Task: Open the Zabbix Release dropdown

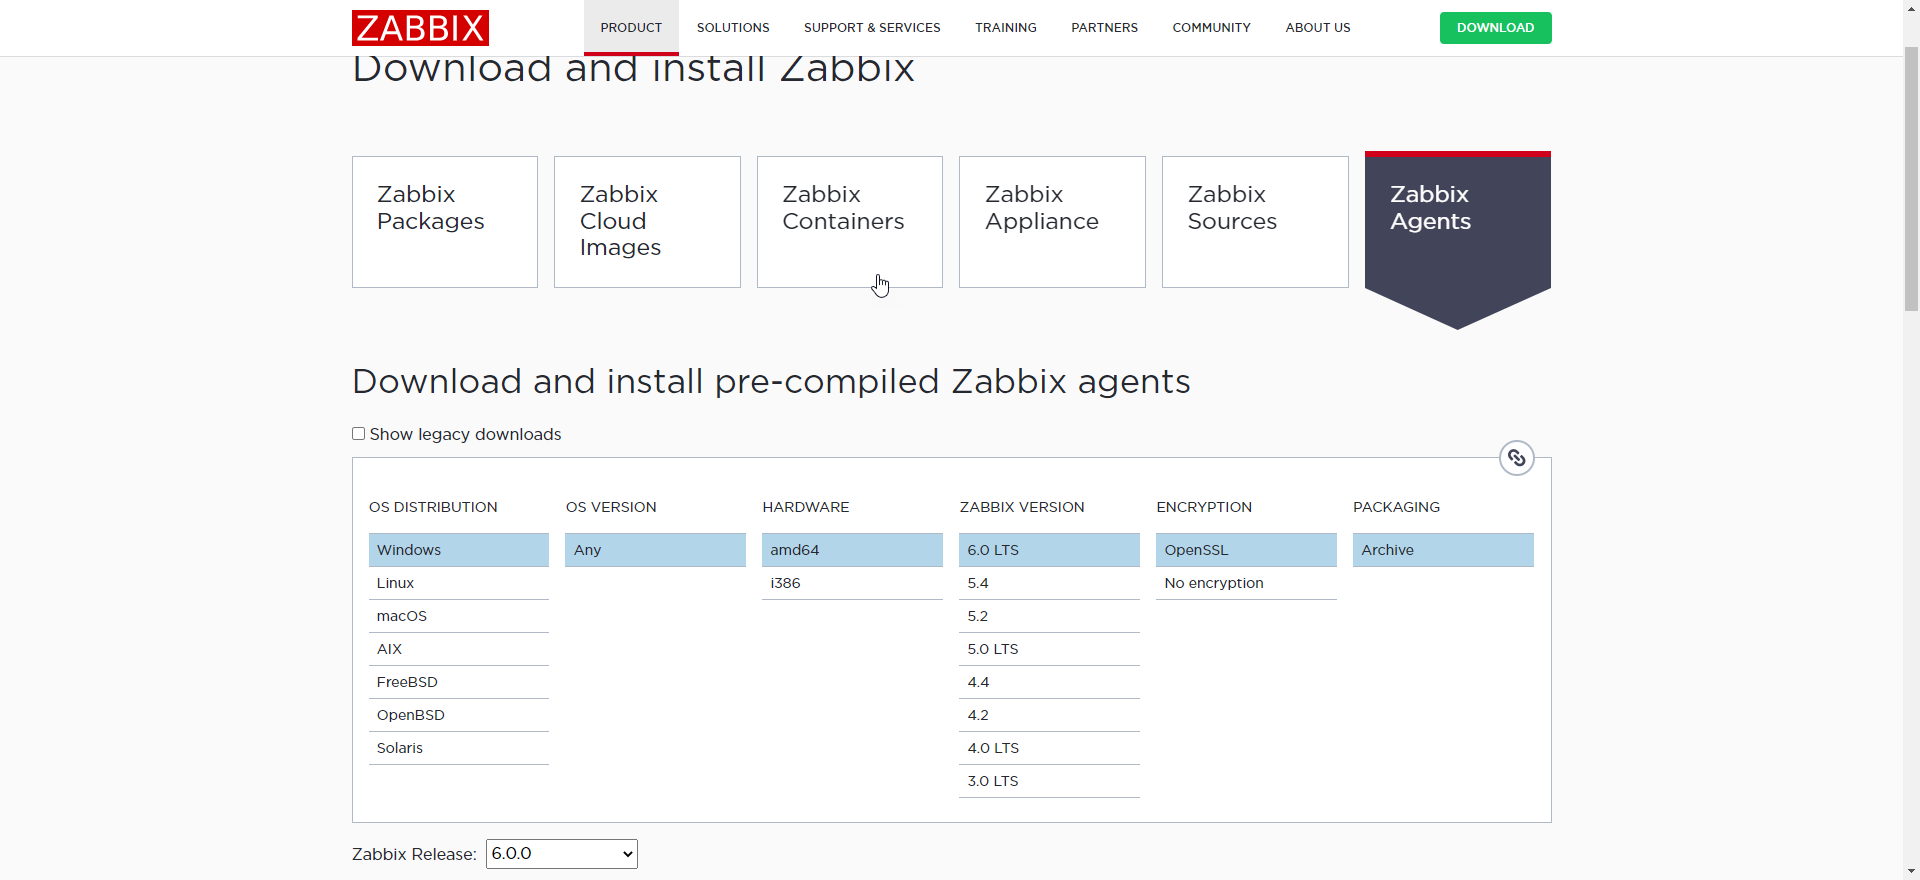Action: [x=561, y=854]
